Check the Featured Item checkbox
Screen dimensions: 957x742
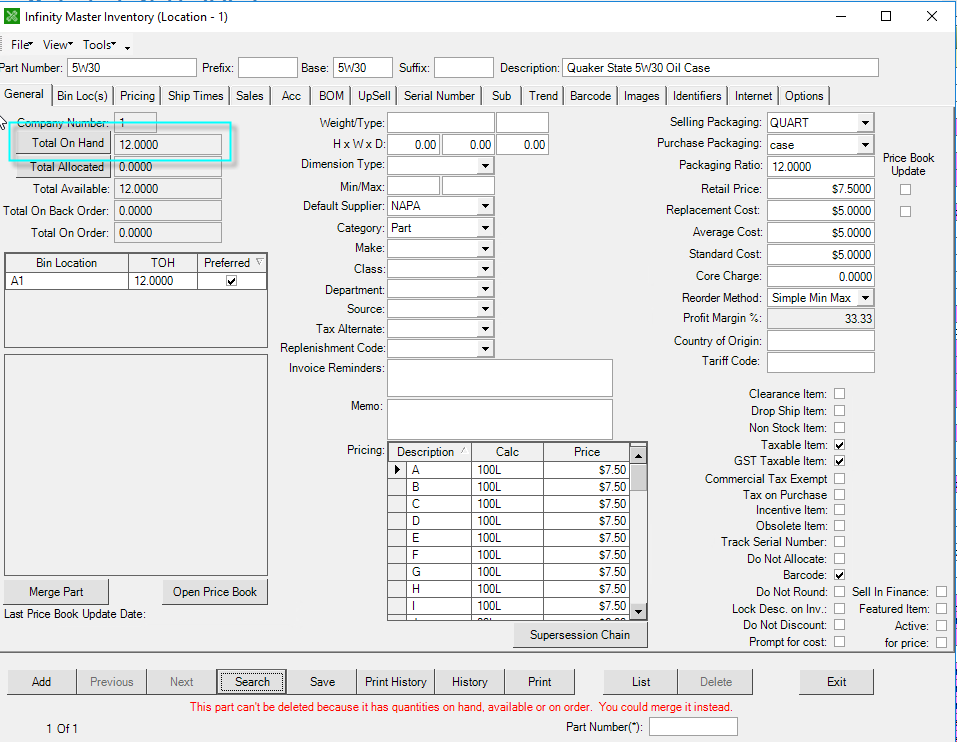pos(941,609)
